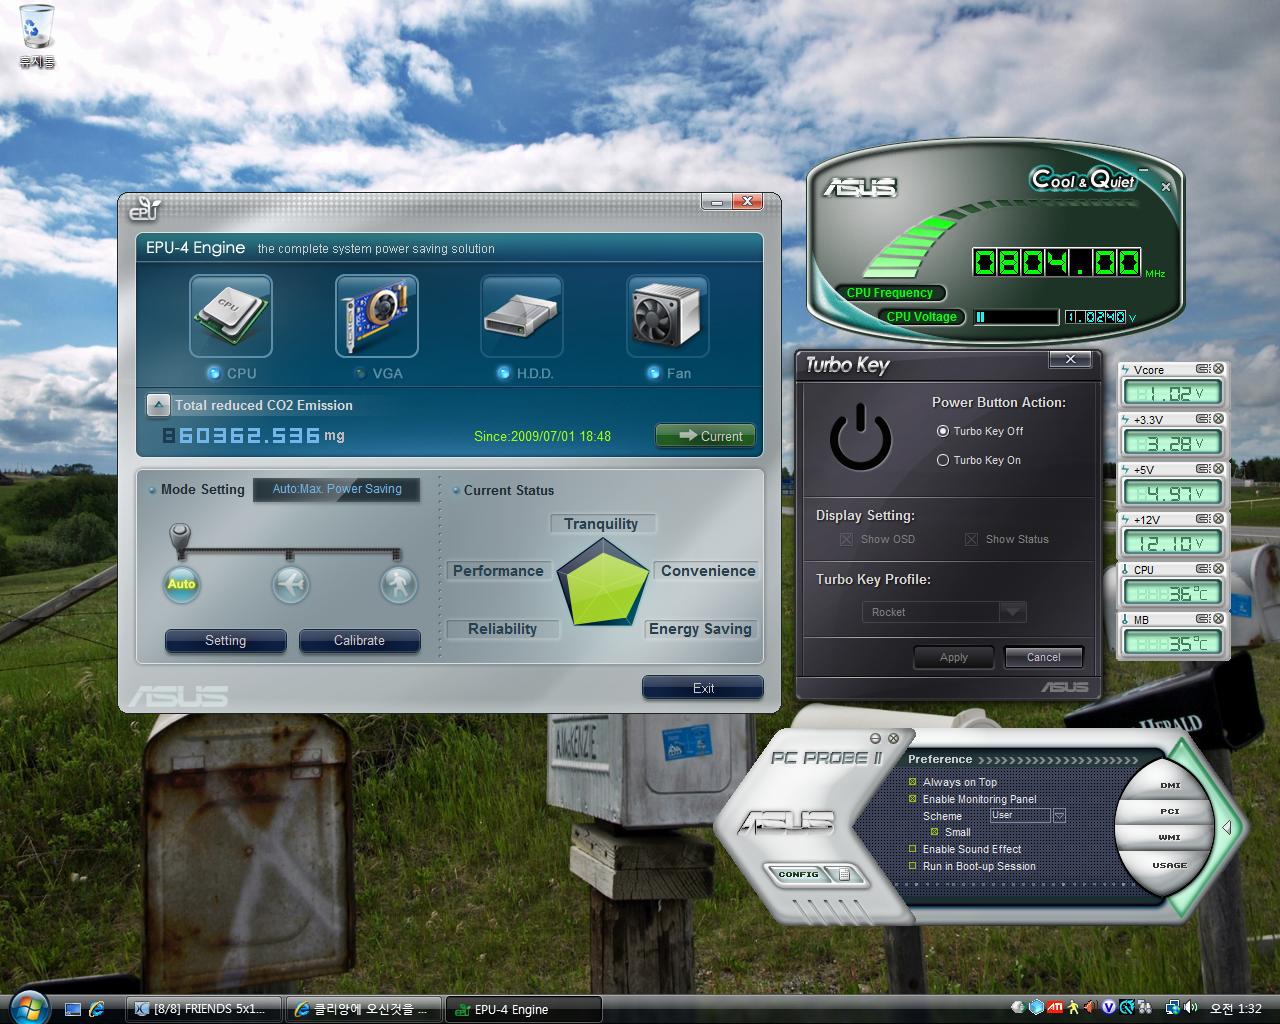Close the Vcore sensor panel
The height and width of the screenshot is (1024, 1280).
click(x=1219, y=369)
